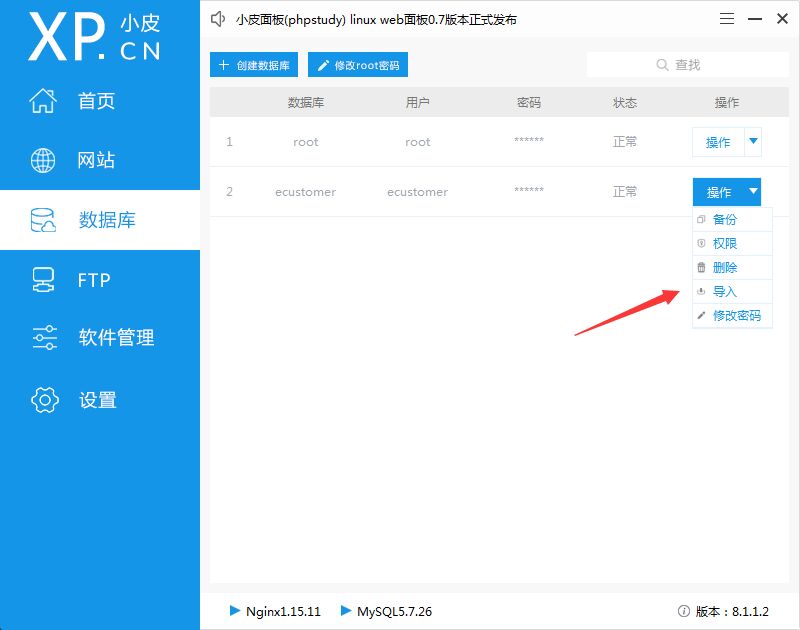Screen dimensions: 800x630
Task: Open 设置 settings section
Action: [x=100, y=399]
